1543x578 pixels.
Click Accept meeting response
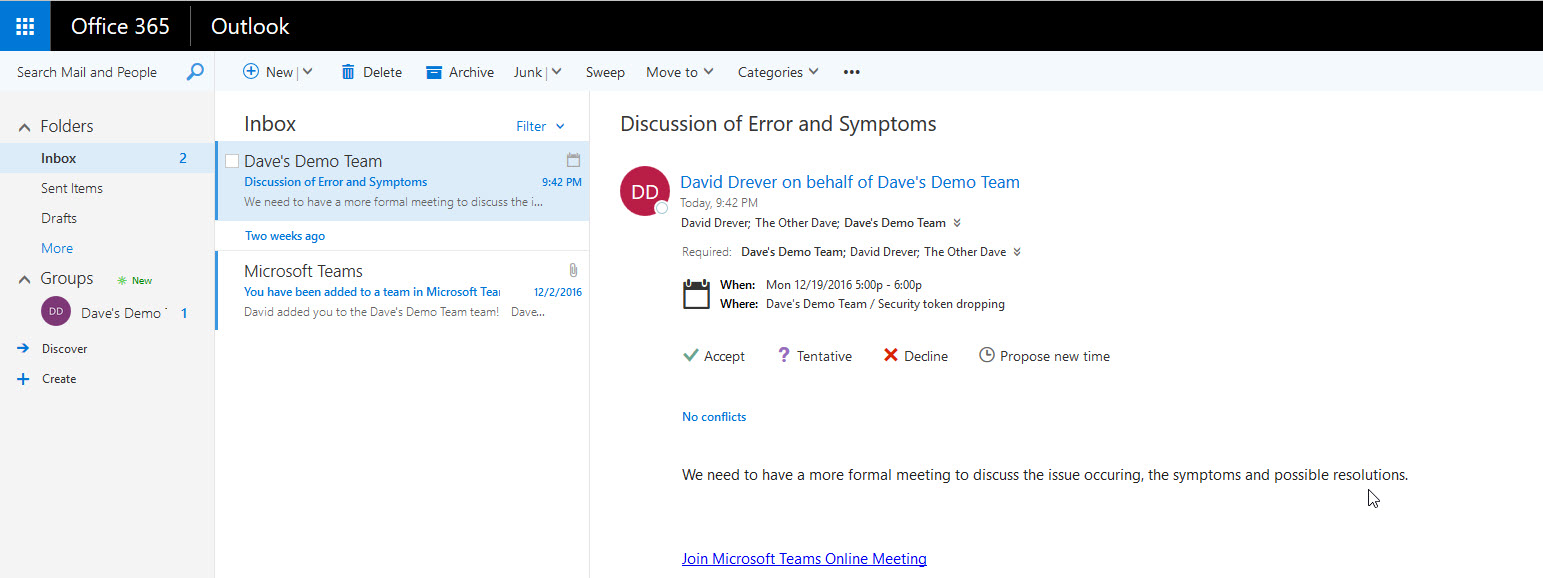(x=714, y=356)
